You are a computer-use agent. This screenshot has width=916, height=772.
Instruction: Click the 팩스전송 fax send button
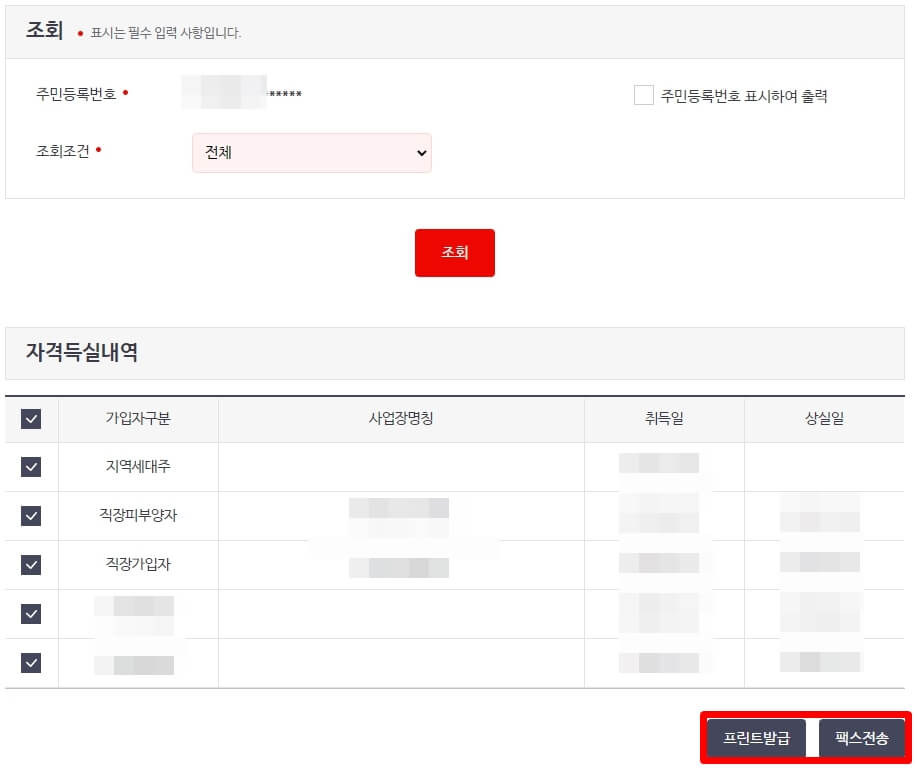[x=861, y=738]
